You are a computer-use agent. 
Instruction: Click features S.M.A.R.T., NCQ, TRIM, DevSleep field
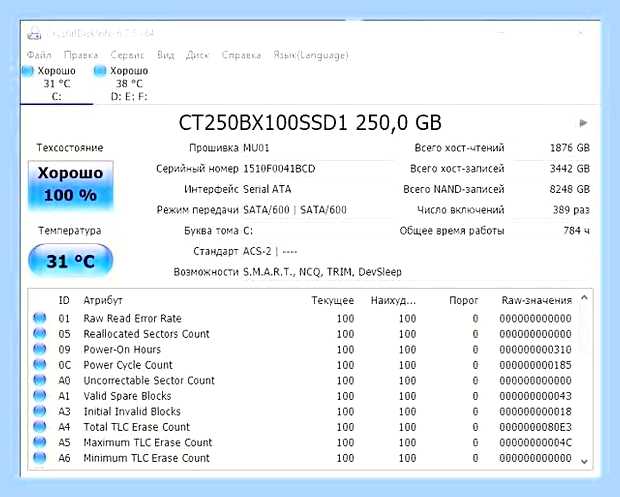tap(322, 272)
